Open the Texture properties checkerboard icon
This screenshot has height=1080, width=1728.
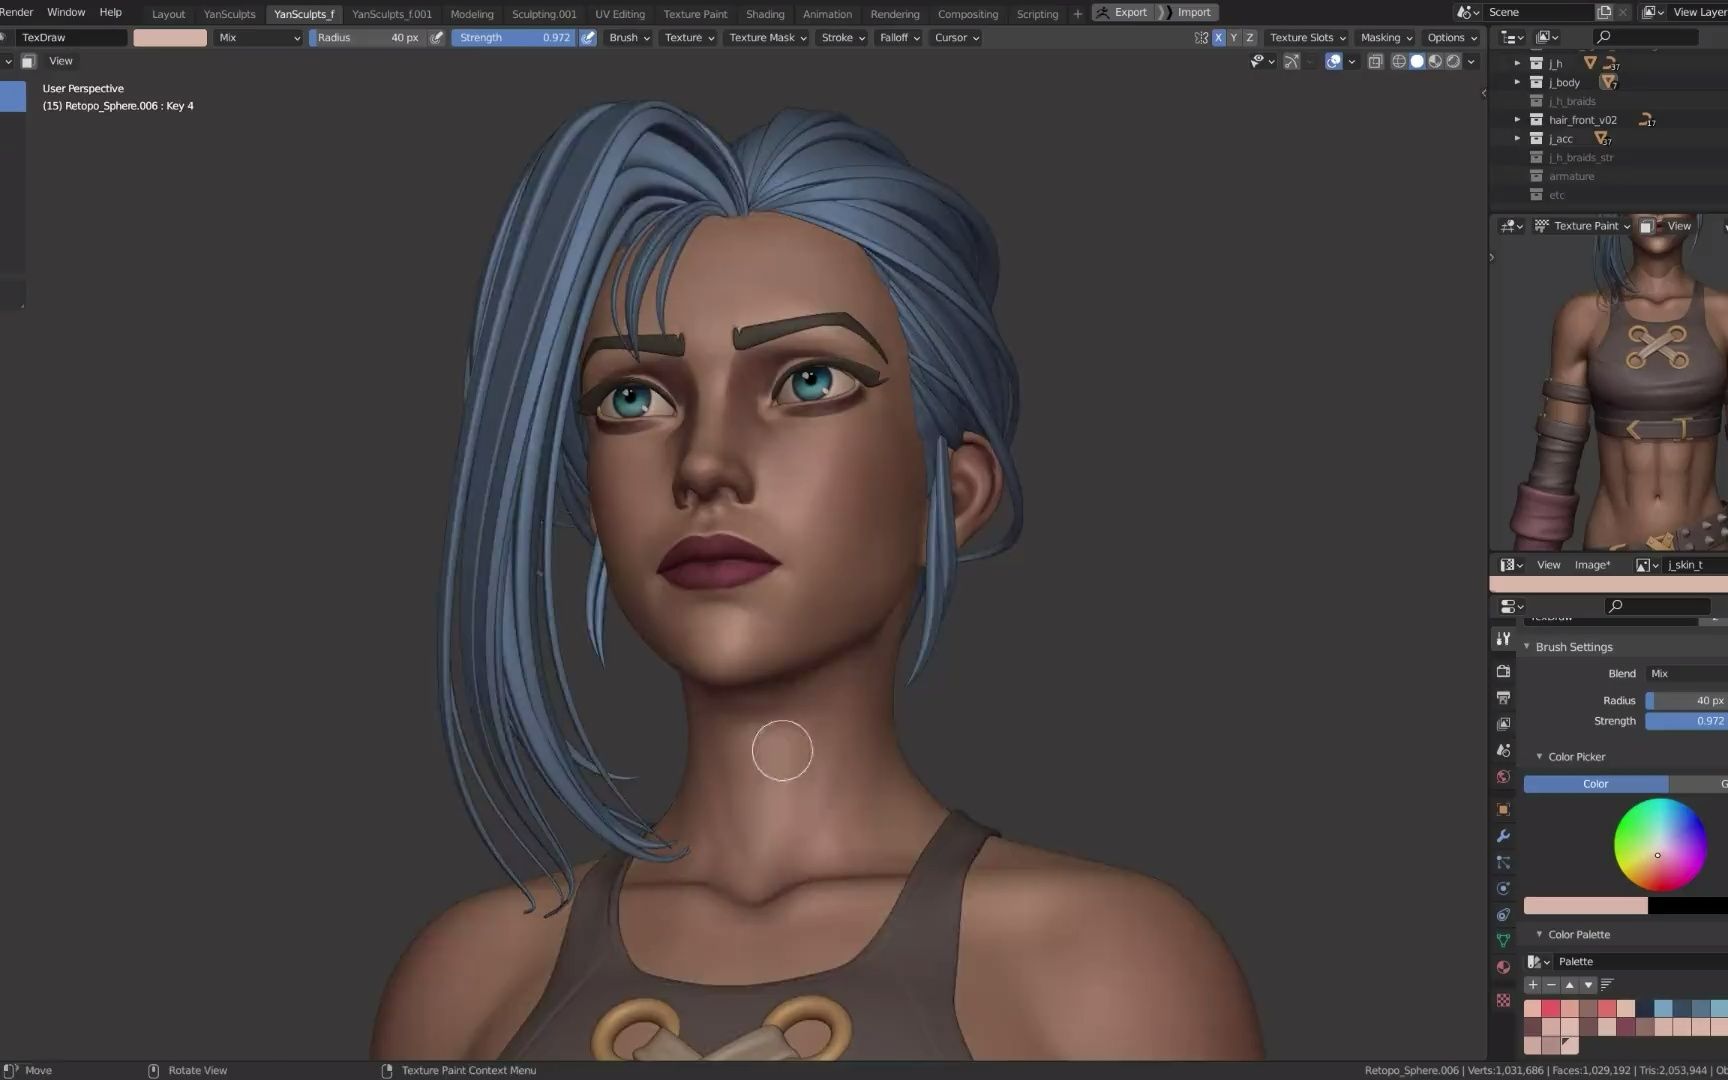(x=1503, y=1000)
